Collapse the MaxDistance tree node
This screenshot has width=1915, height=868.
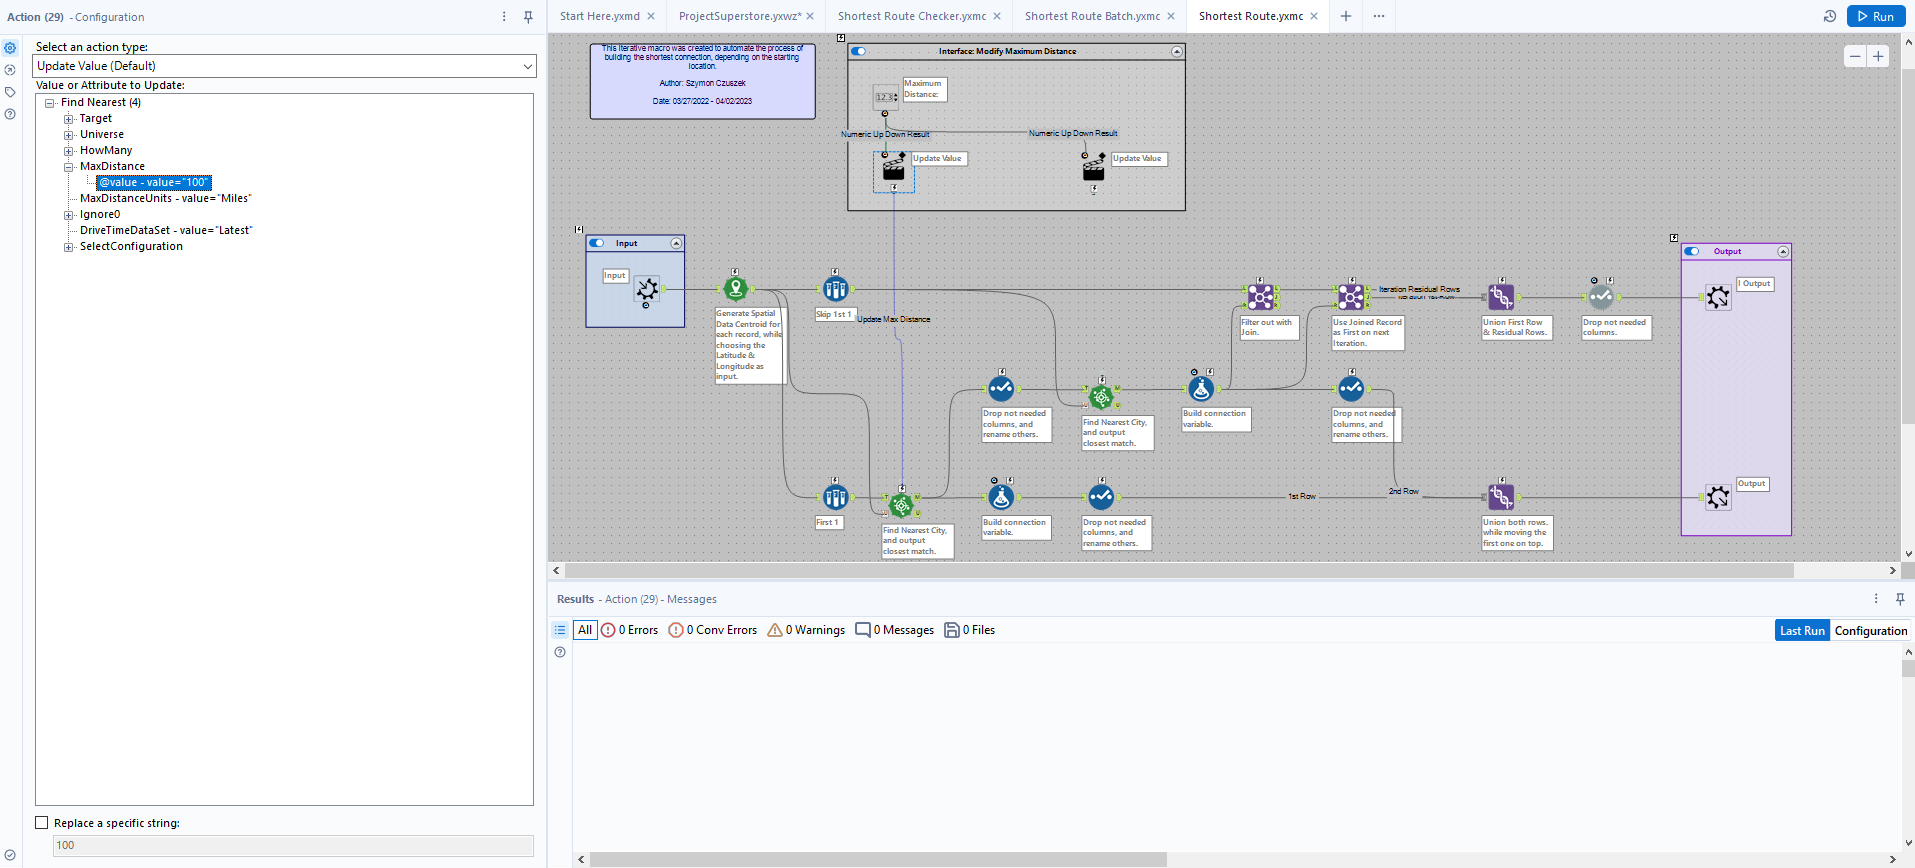pyautogui.click(x=69, y=166)
